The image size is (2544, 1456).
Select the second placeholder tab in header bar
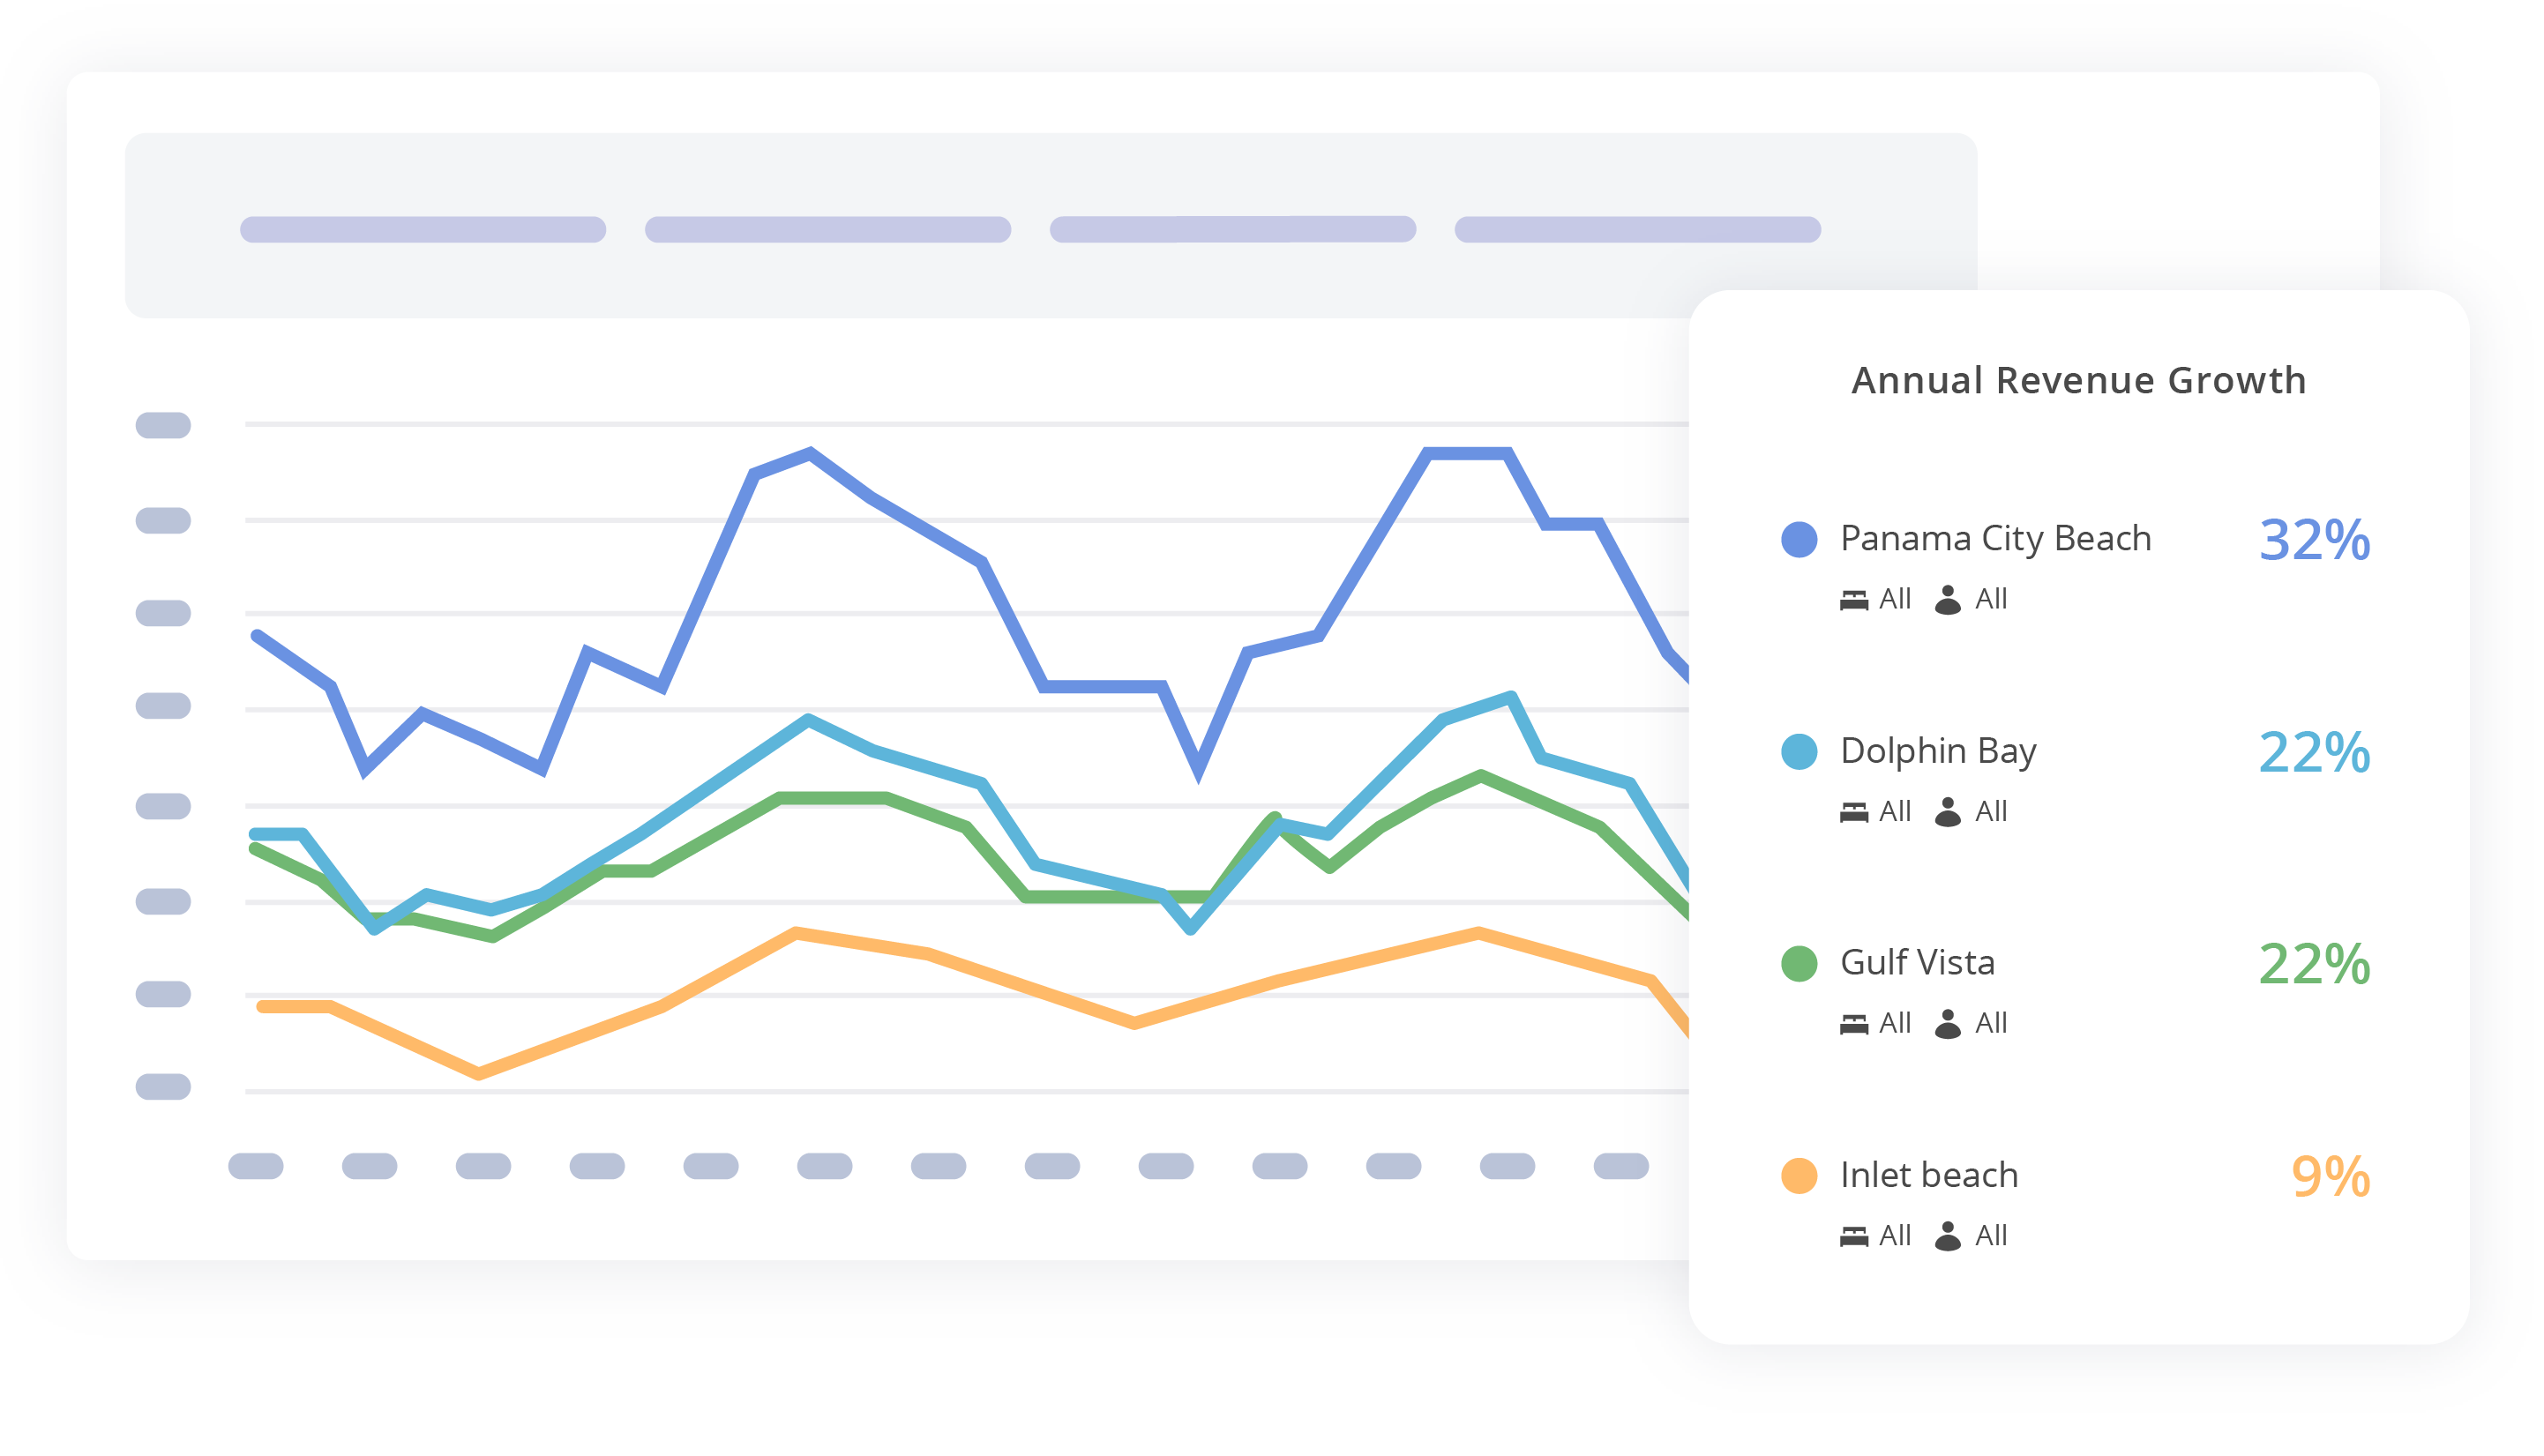[828, 230]
